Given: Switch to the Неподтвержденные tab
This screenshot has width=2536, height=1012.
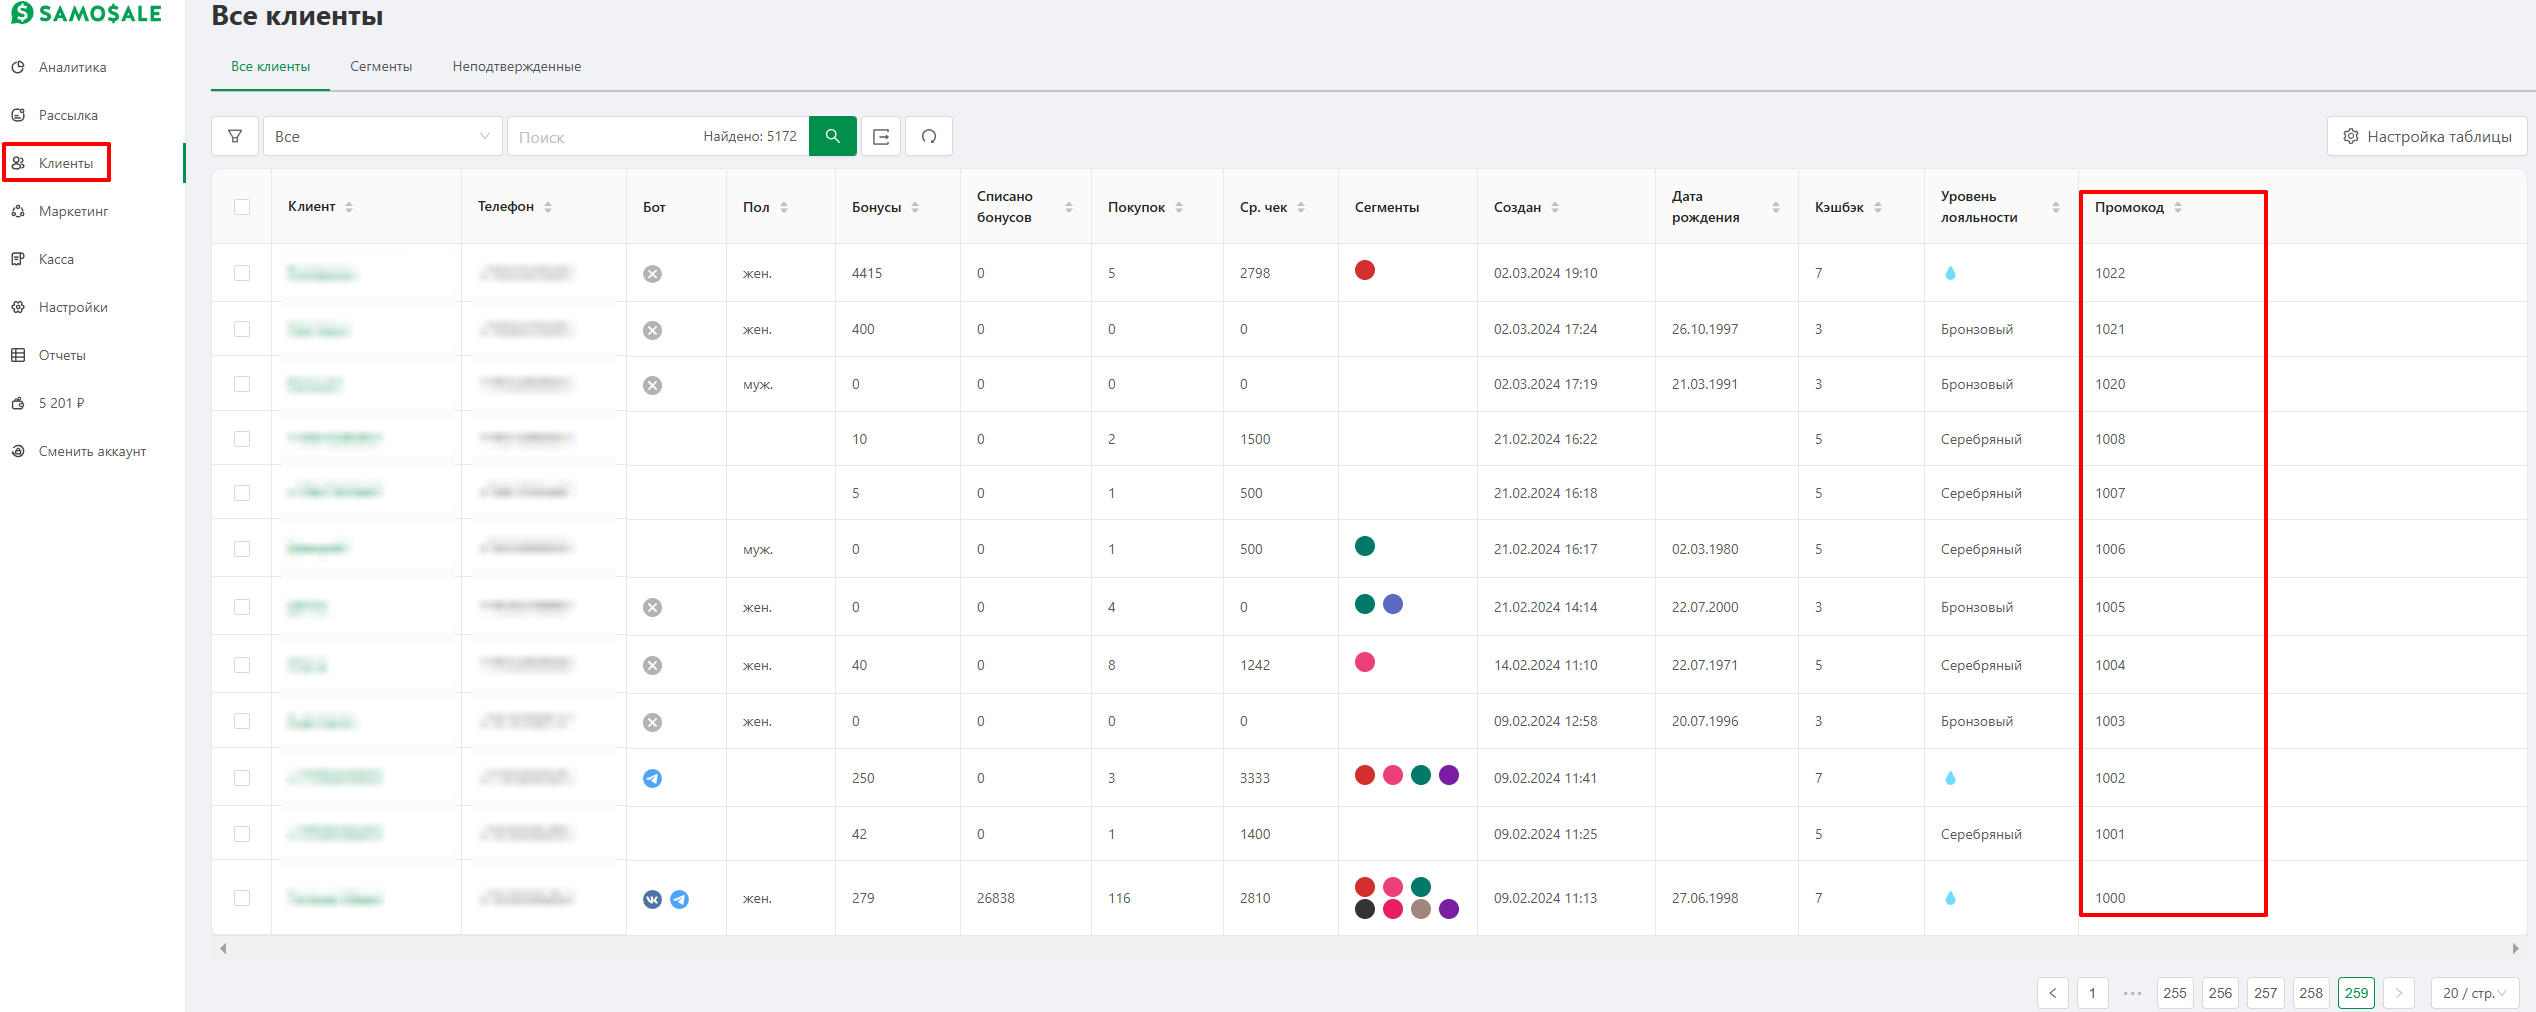Looking at the screenshot, I should (517, 67).
